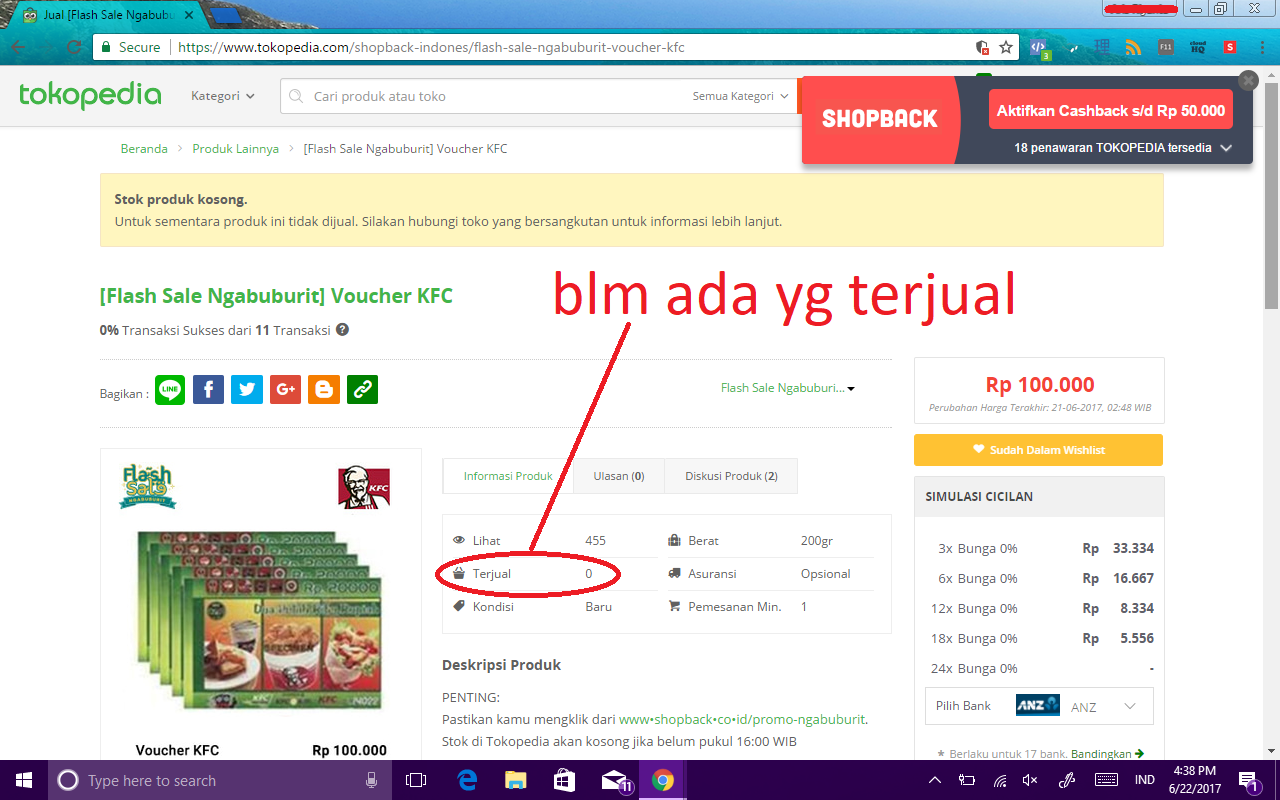The height and width of the screenshot is (800, 1280).
Task: Click the 12x Bunga 0% installment row
Action: pyautogui.click(x=1039, y=609)
